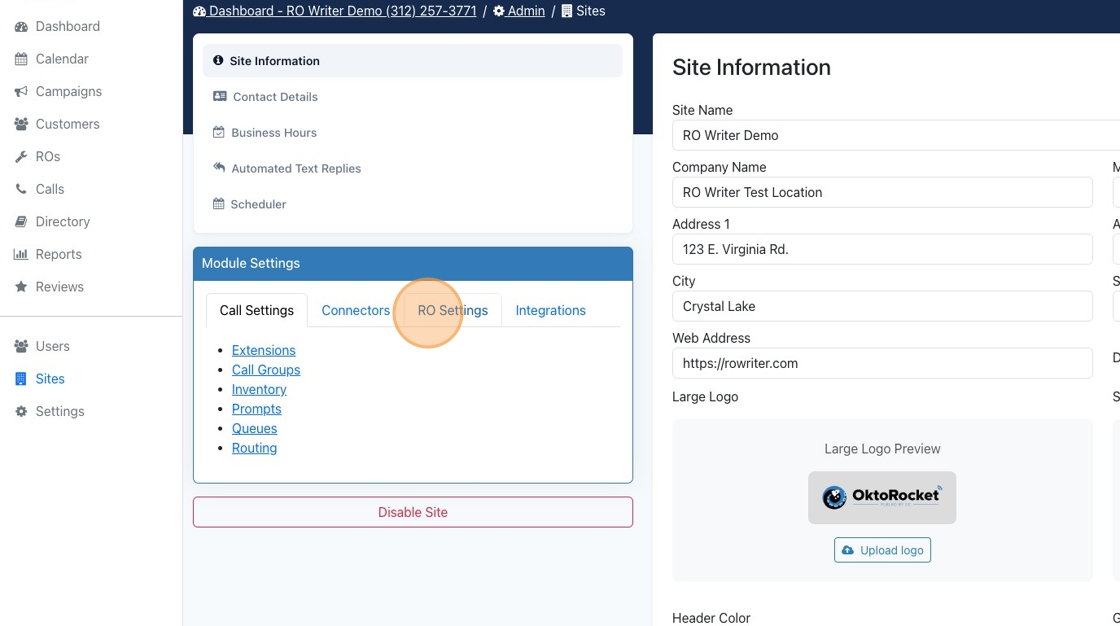Switch to the Integrations tab
The height and width of the screenshot is (626, 1120).
[551, 310]
